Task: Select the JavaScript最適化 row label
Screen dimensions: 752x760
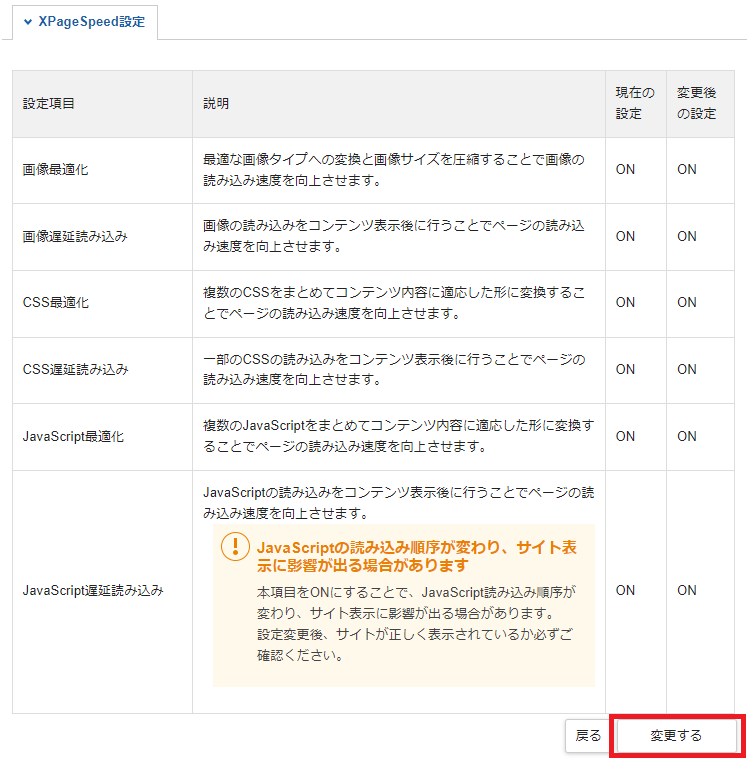Action: tap(73, 436)
